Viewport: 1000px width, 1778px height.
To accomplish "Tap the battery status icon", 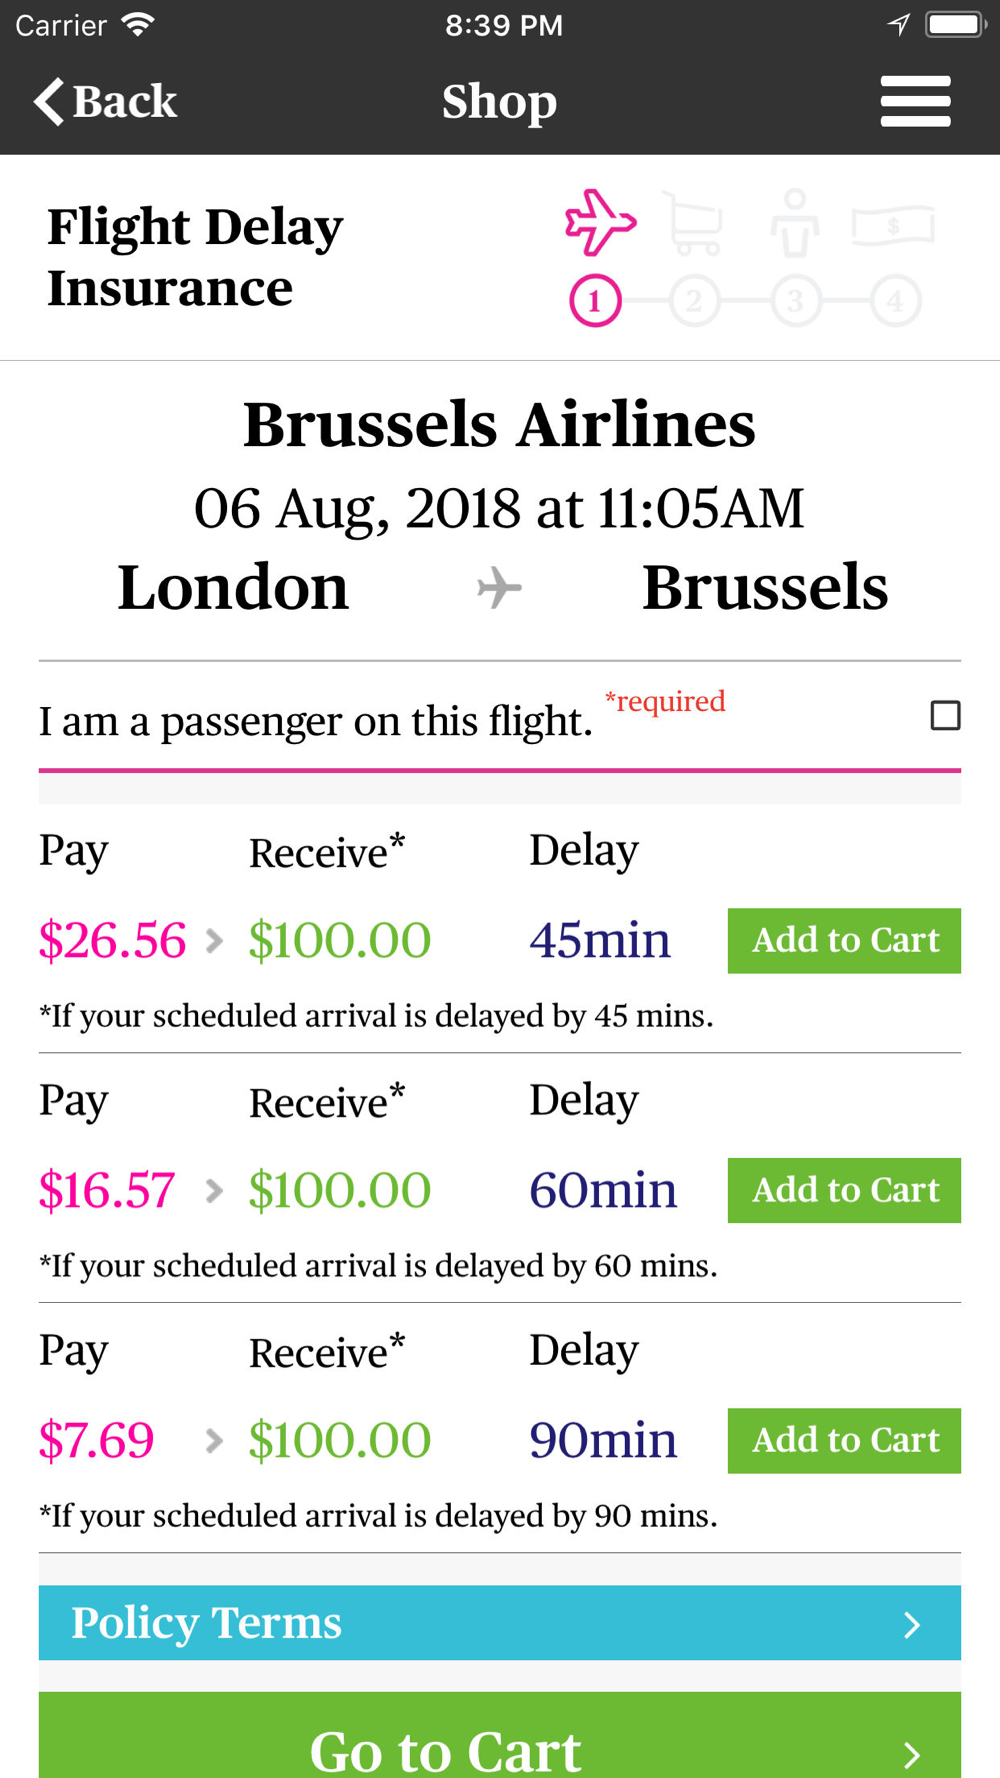I will pyautogui.click(x=955, y=25).
